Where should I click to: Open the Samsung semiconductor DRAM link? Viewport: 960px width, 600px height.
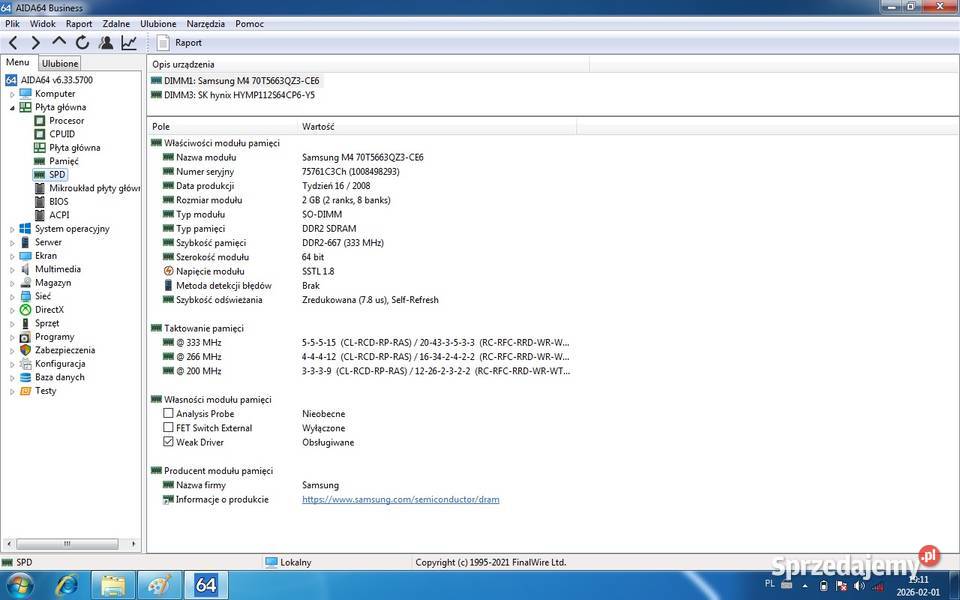click(x=400, y=499)
